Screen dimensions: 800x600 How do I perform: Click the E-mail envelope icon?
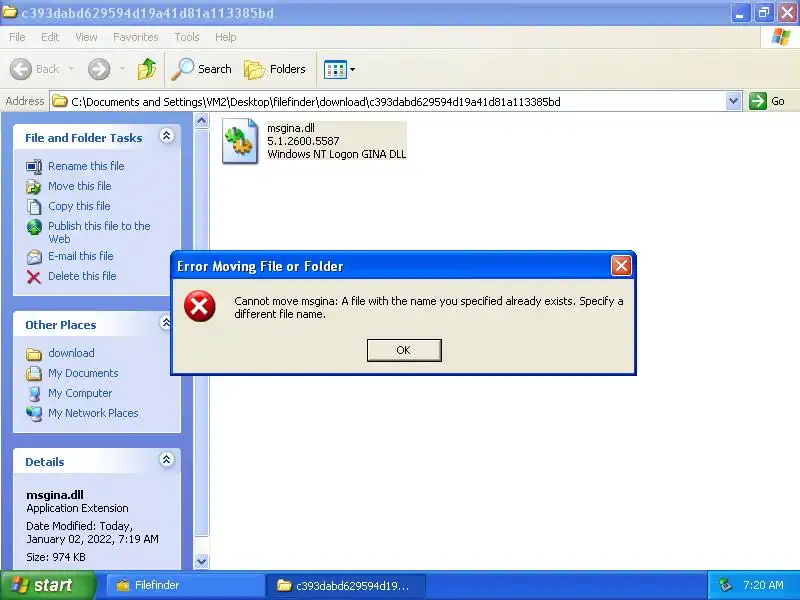pos(34,257)
